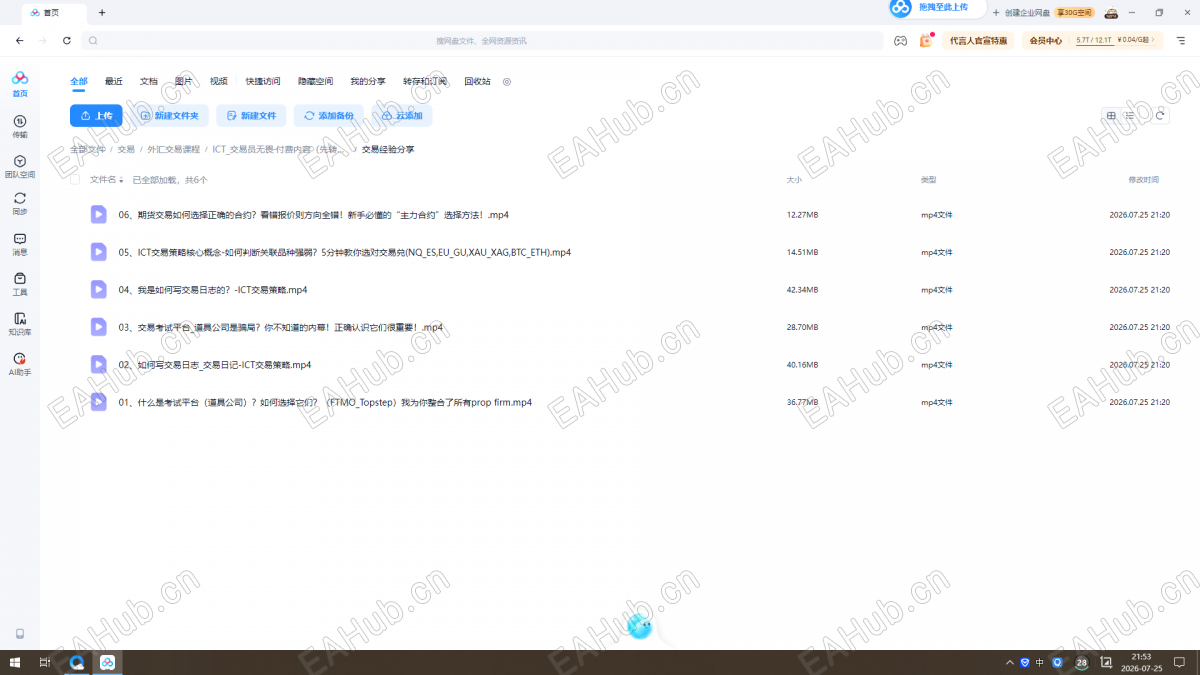Open the gift bag icon with red dot
This screenshot has height=675, width=1200.
click(x=926, y=40)
